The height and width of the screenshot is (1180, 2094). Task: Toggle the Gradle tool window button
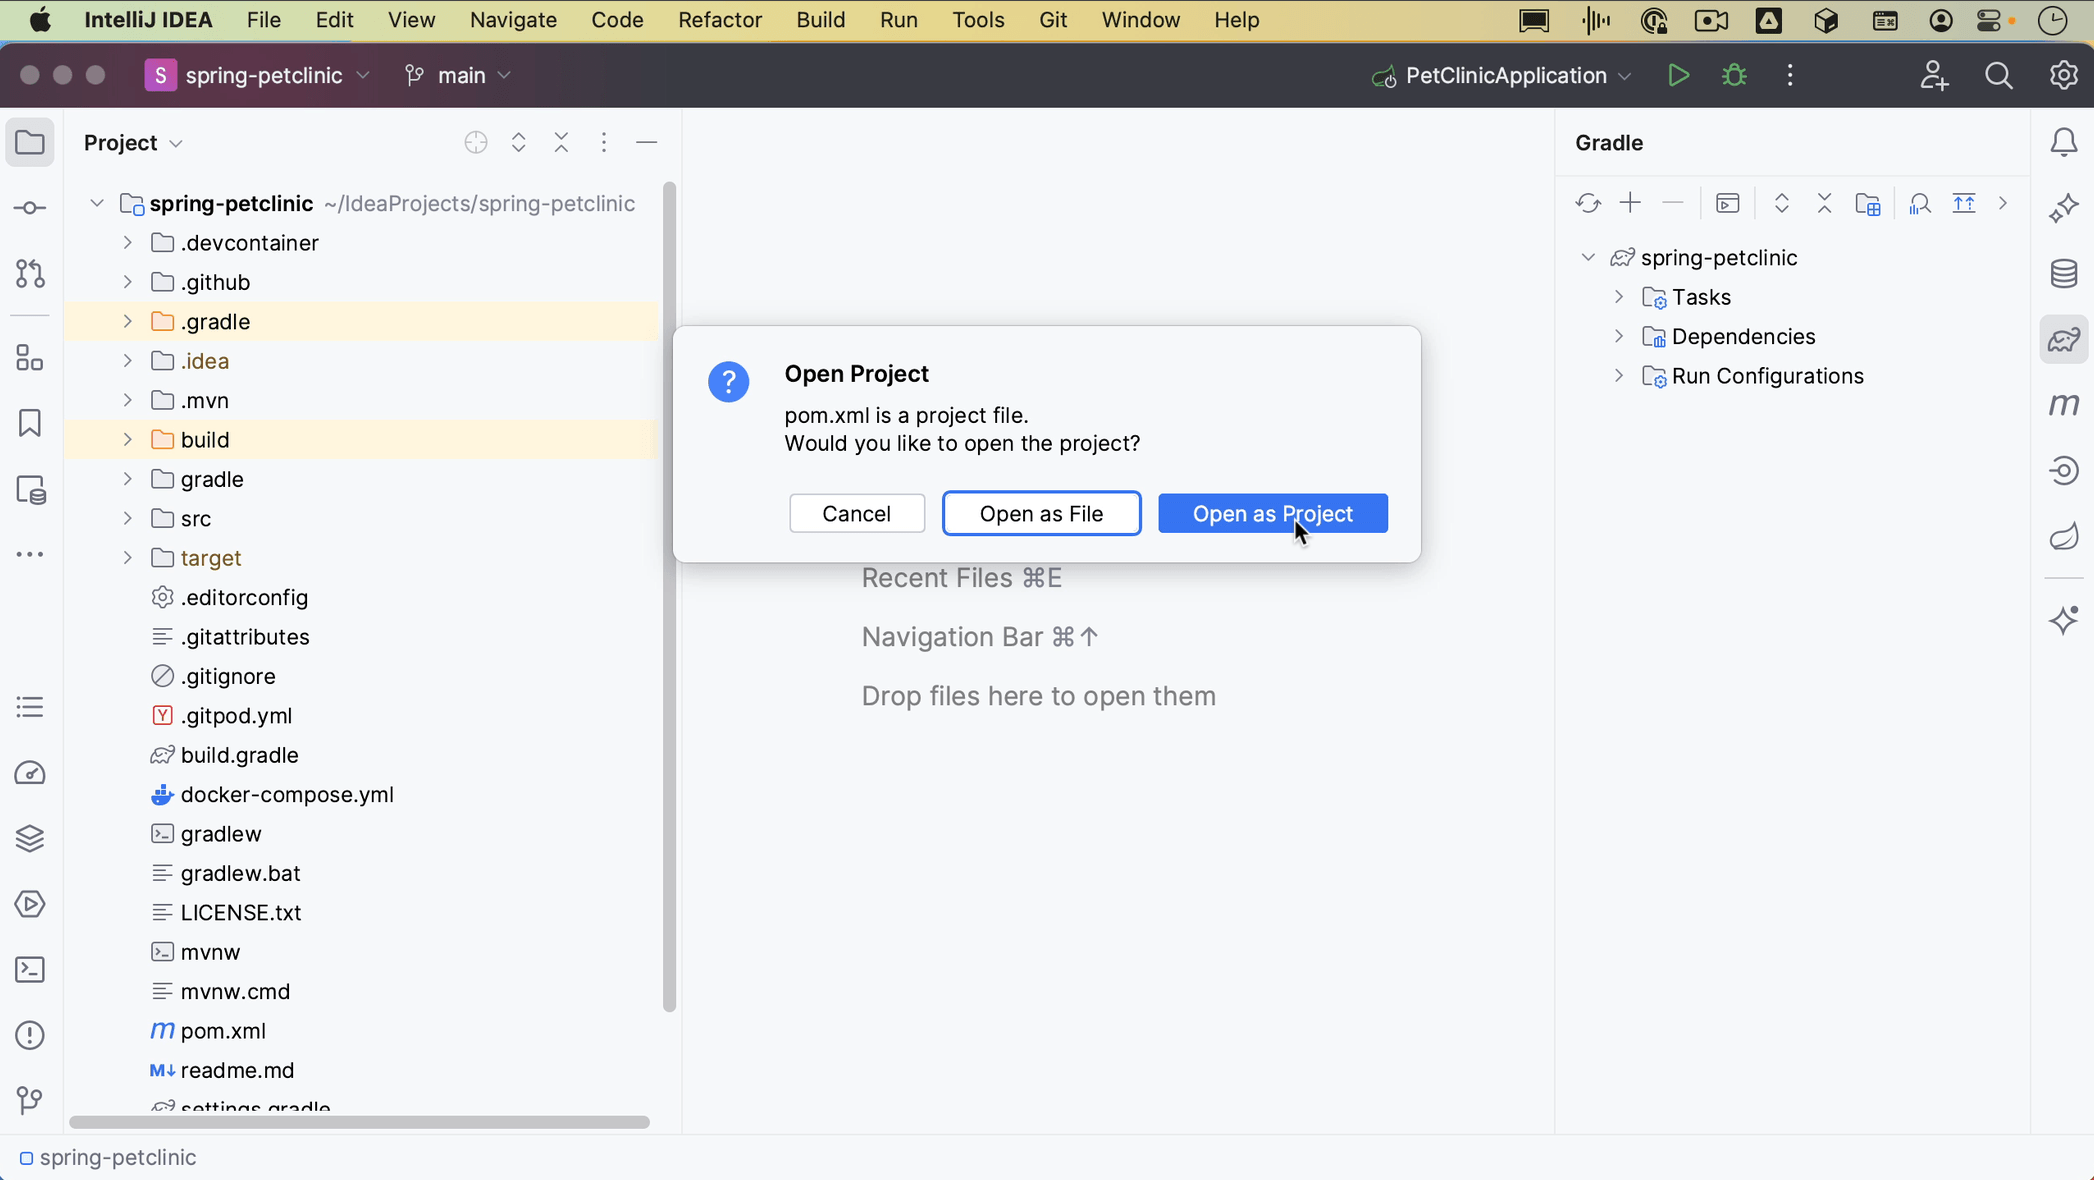2063,340
